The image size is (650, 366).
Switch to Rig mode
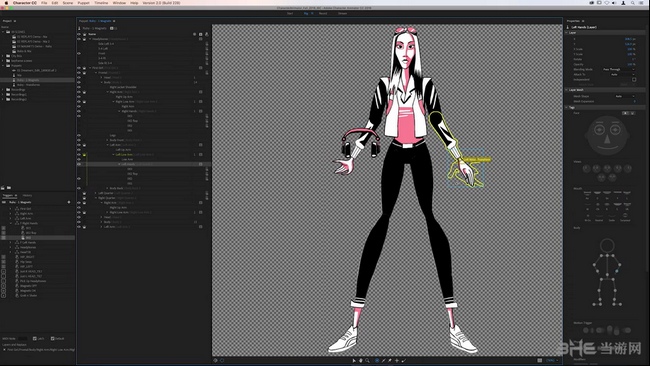[306, 13]
